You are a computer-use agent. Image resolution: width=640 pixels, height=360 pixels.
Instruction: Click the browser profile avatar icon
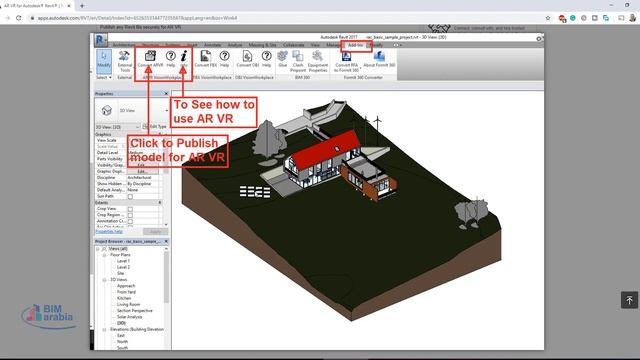[x=633, y=18]
